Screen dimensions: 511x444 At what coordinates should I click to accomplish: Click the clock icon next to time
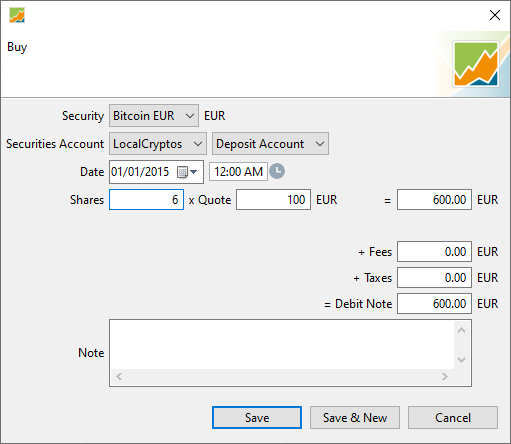click(x=277, y=171)
